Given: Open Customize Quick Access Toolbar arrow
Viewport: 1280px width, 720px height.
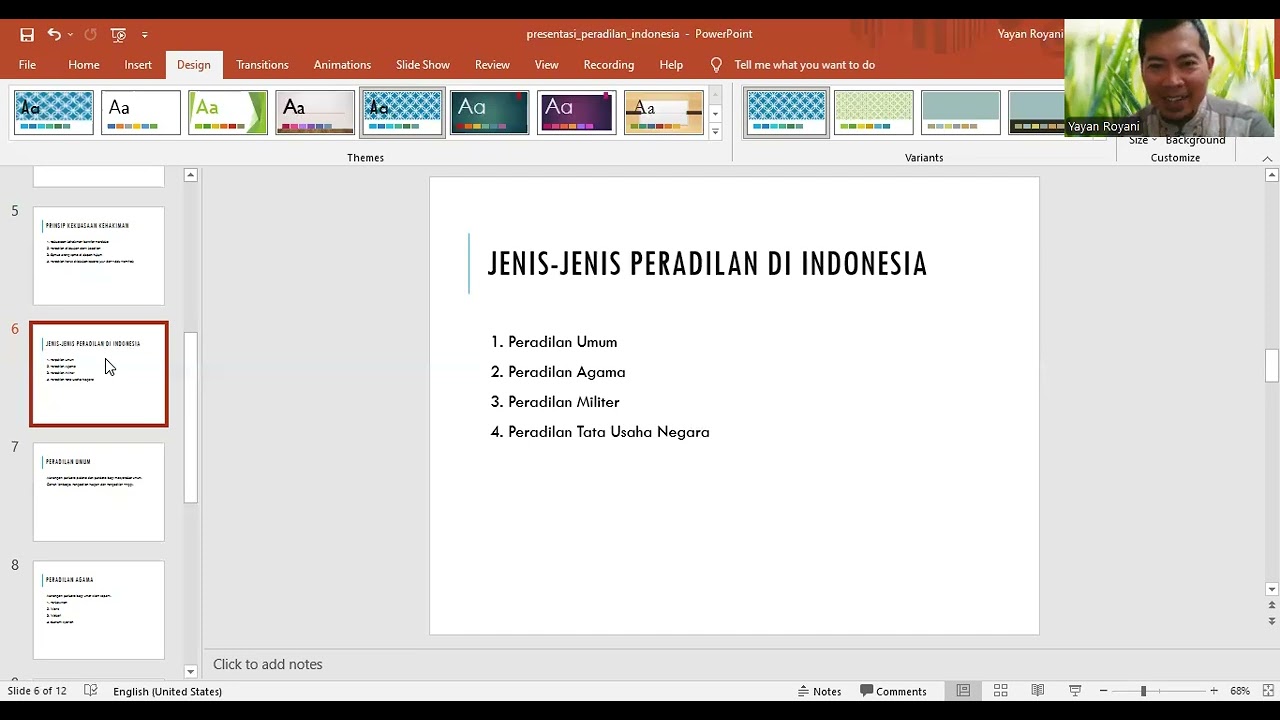Looking at the screenshot, I should 145,35.
